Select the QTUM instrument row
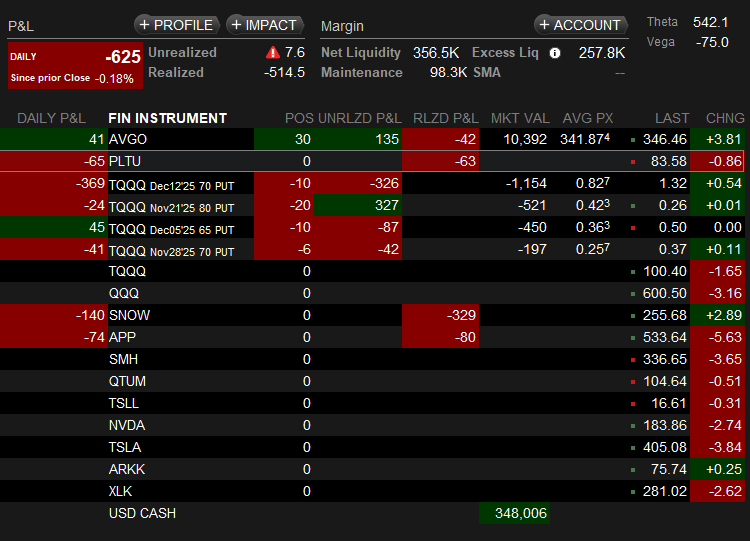The width and height of the screenshot is (750, 541). coord(372,381)
